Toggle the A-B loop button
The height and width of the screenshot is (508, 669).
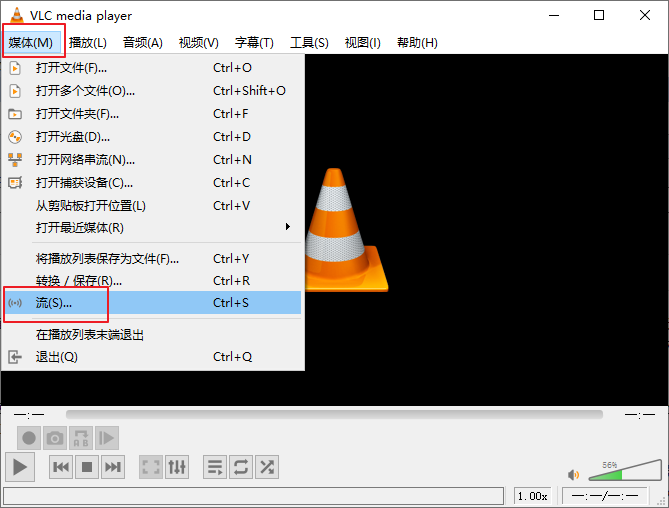(81, 438)
